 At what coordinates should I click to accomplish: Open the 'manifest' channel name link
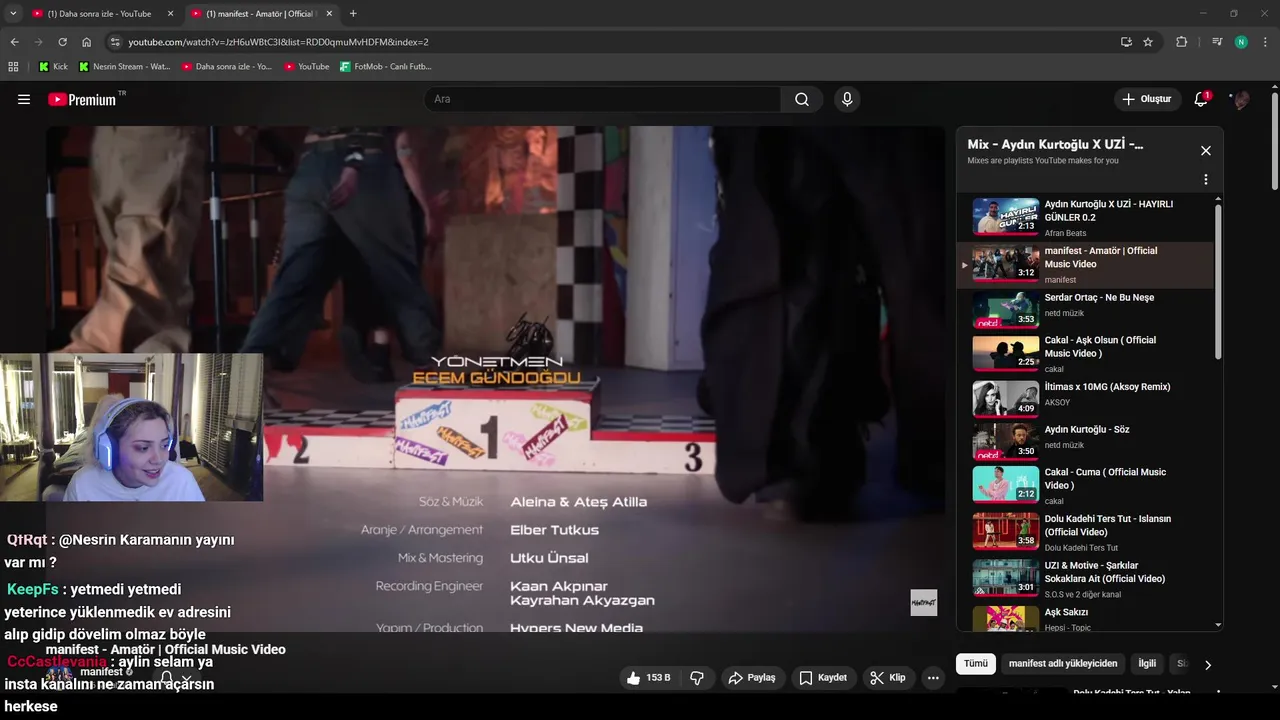[x=100, y=672]
